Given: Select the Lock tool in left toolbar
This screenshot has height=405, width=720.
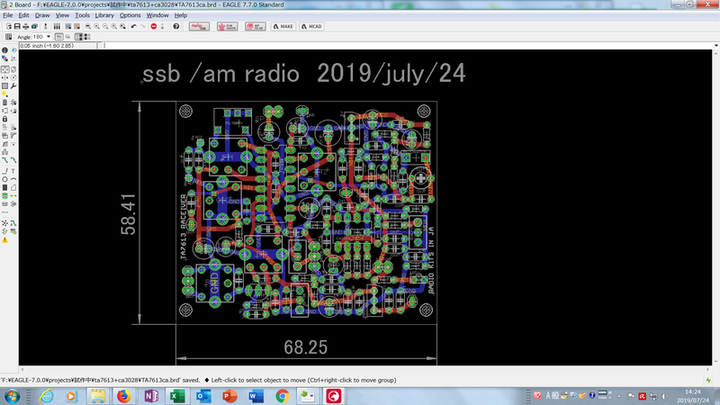Looking at the screenshot, I should coord(4,119).
